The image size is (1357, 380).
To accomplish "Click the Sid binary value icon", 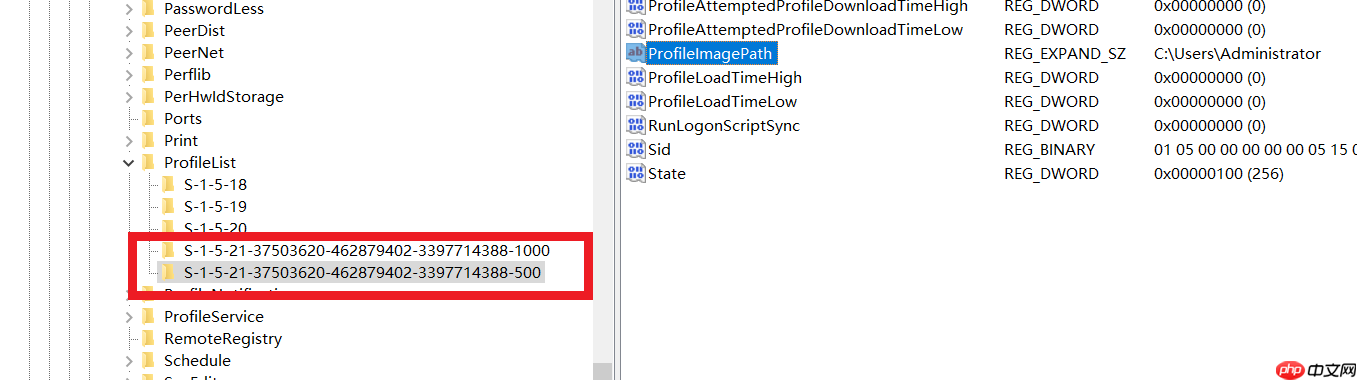I will coord(635,149).
